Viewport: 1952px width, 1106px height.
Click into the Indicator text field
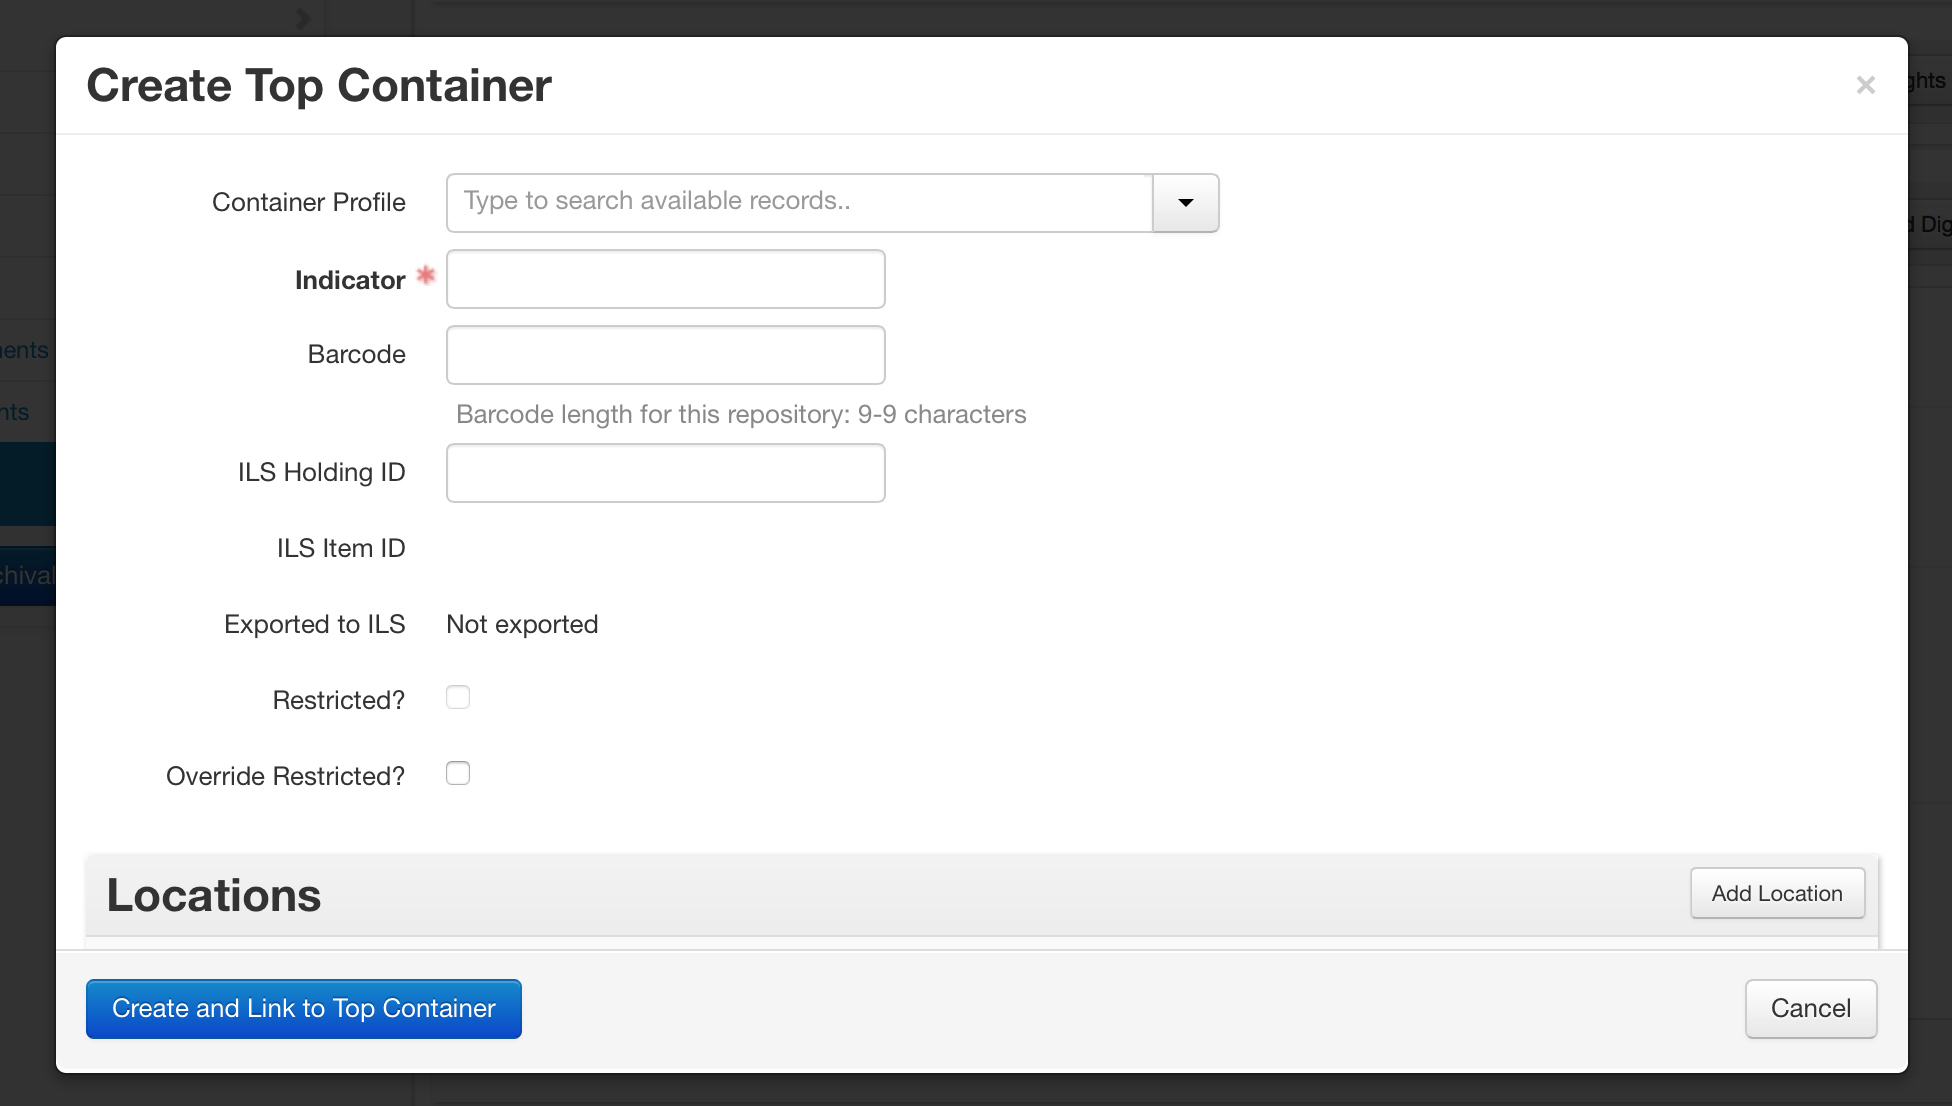[666, 279]
